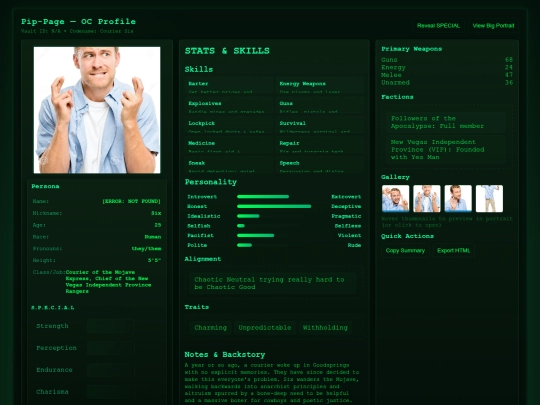Click the STATS & SKILLS heading

pyautogui.click(x=227, y=51)
